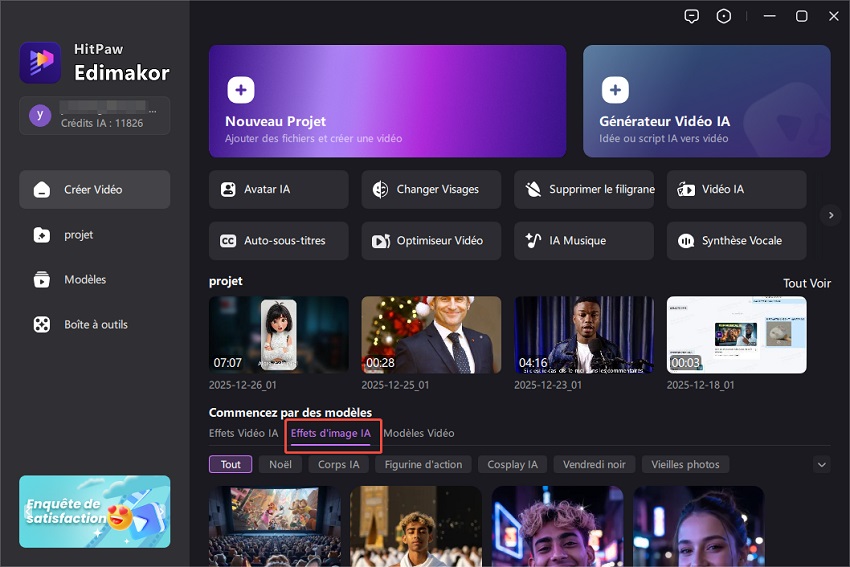Open the 2025-12-25_01 project thumbnail
This screenshot has height=567, width=850.
pos(431,335)
